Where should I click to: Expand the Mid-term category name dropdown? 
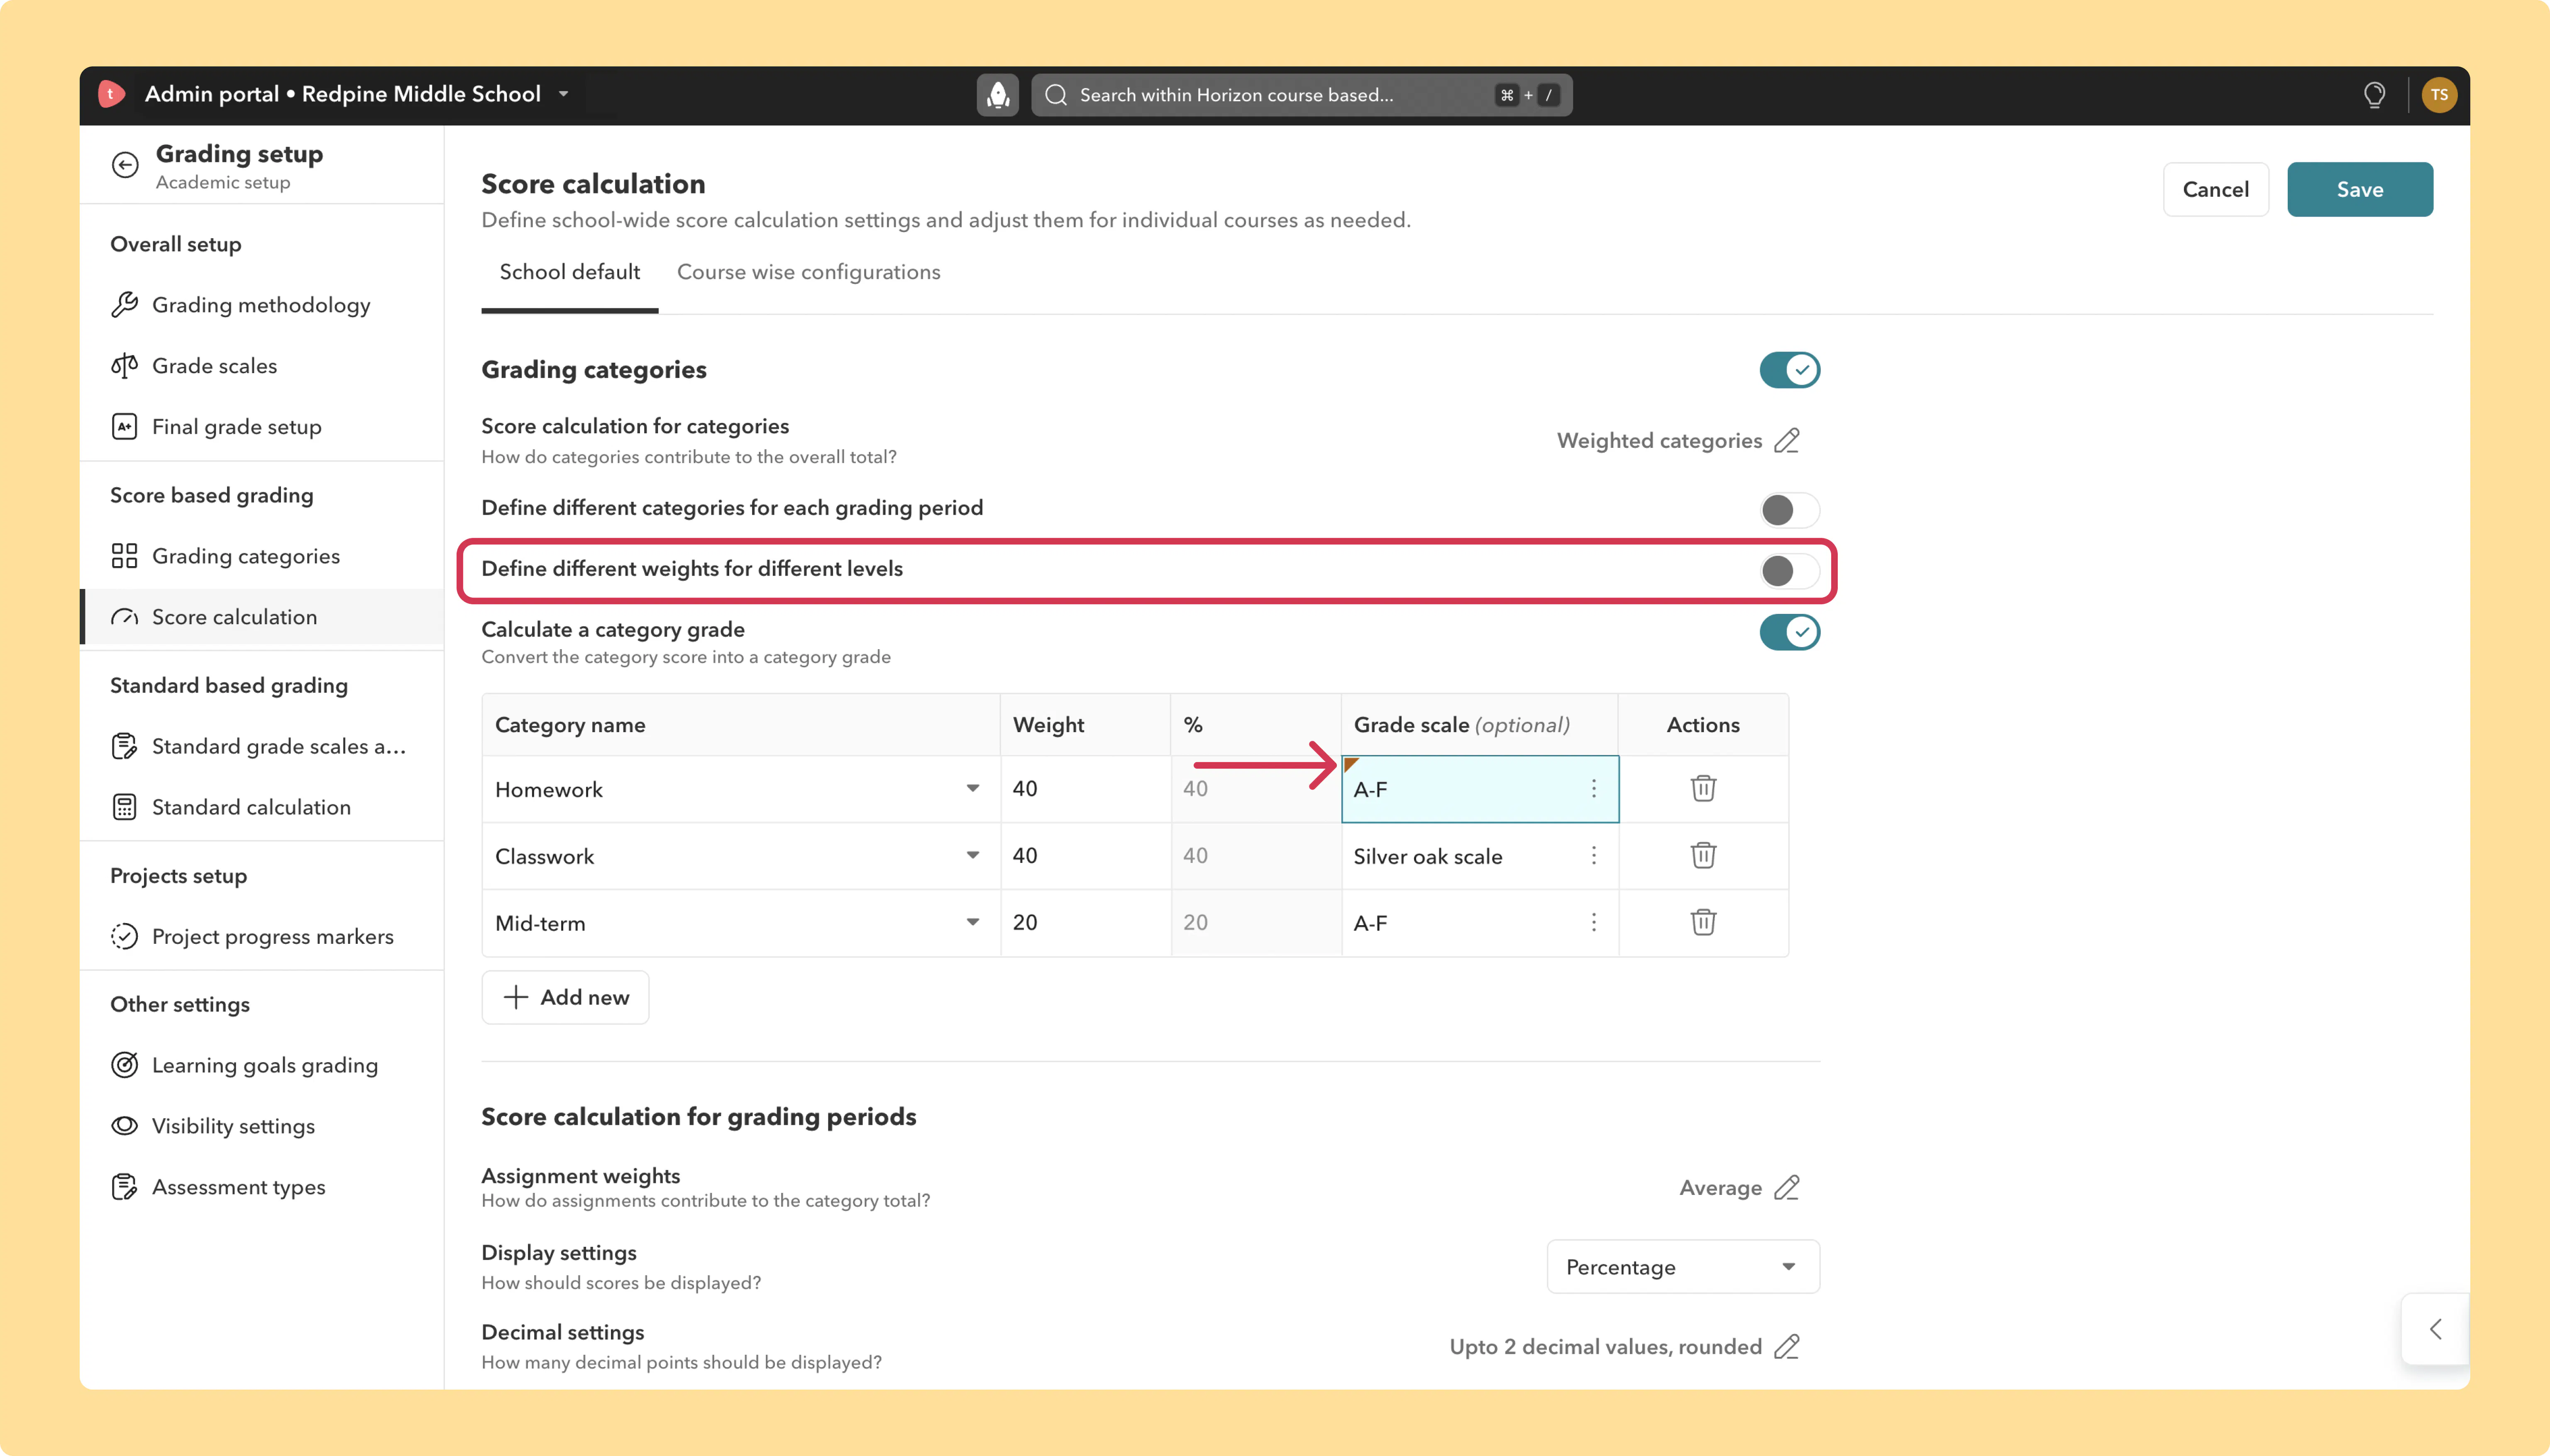(x=972, y=922)
